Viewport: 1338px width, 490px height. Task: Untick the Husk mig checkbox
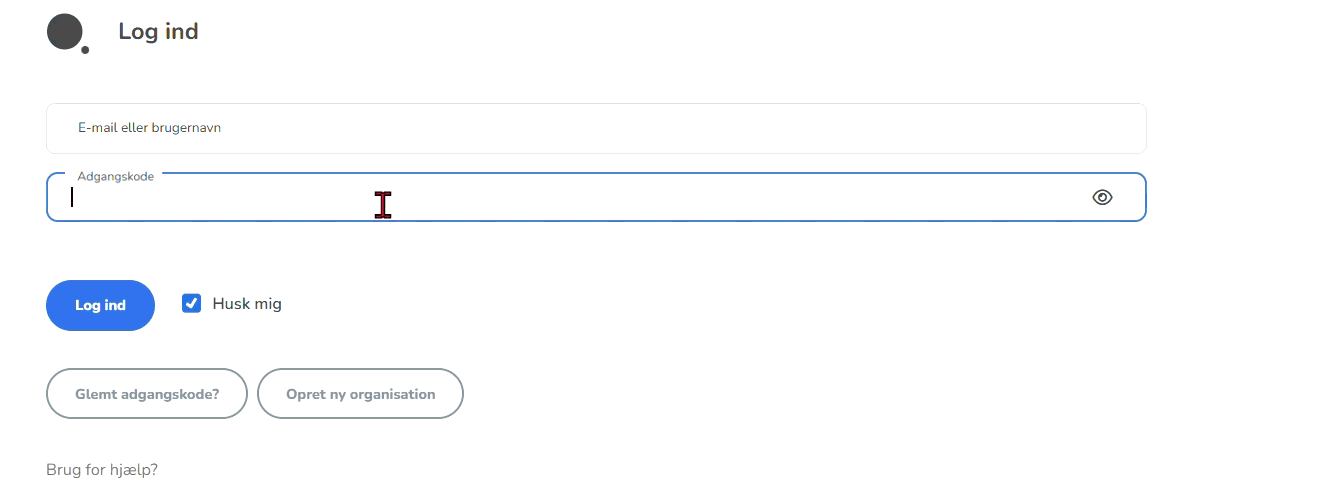192,303
